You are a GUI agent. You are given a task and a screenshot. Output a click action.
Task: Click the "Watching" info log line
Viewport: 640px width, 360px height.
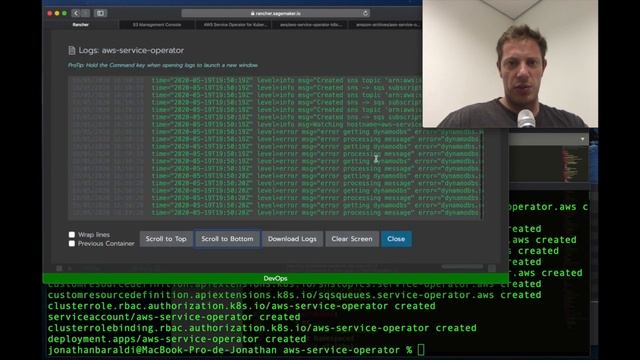tap(287, 124)
